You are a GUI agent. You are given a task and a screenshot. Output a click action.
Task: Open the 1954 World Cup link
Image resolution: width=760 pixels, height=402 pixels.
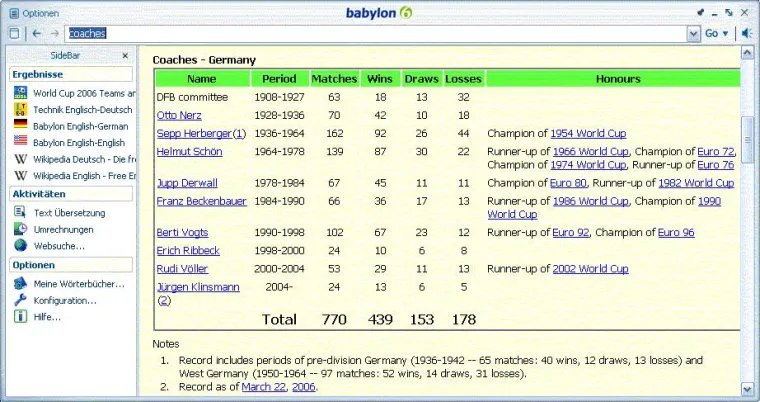click(x=588, y=133)
